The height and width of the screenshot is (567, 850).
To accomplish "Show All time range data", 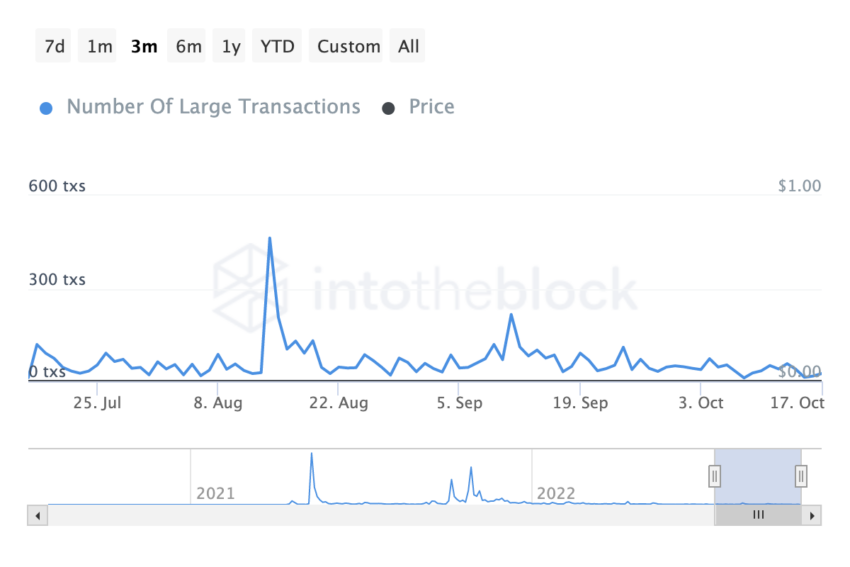I will click(408, 46).
